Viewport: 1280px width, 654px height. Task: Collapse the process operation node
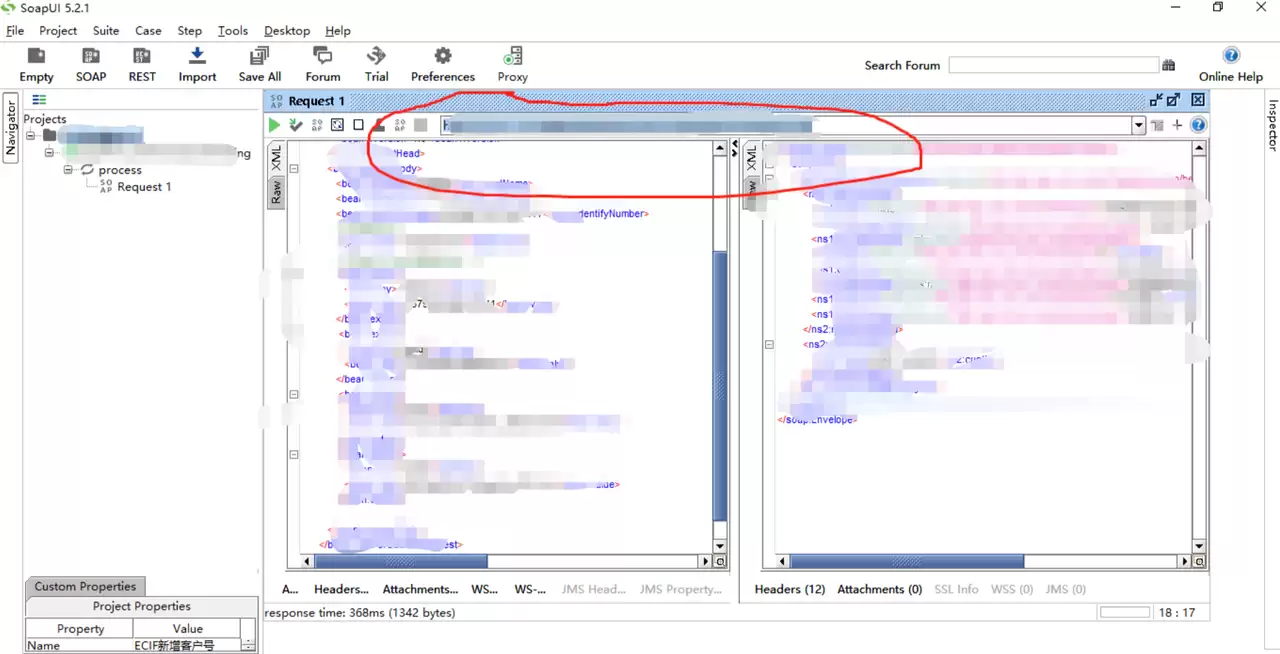coord(69,170)
